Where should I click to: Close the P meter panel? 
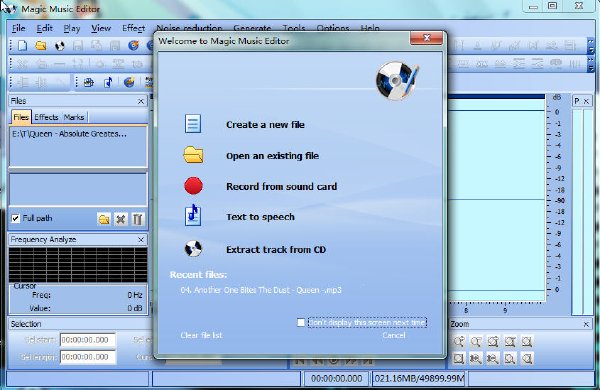[586, 101]
